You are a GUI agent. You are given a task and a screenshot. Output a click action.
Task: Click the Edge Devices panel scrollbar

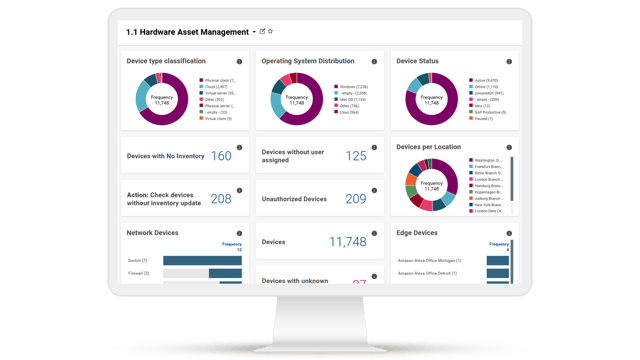(512, 261)
